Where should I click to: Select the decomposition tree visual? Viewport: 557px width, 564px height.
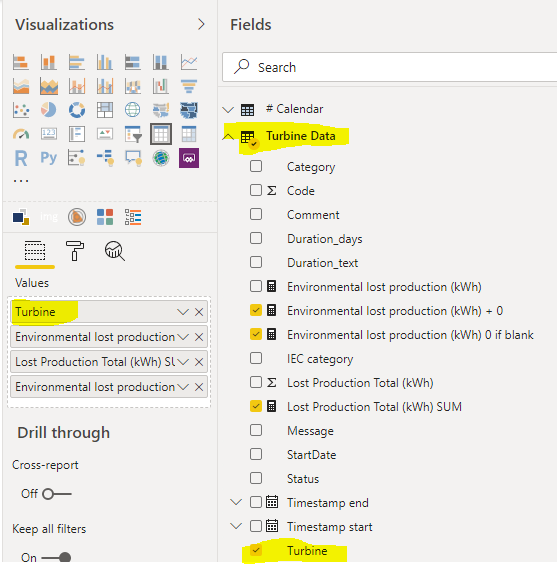[105, 158]
